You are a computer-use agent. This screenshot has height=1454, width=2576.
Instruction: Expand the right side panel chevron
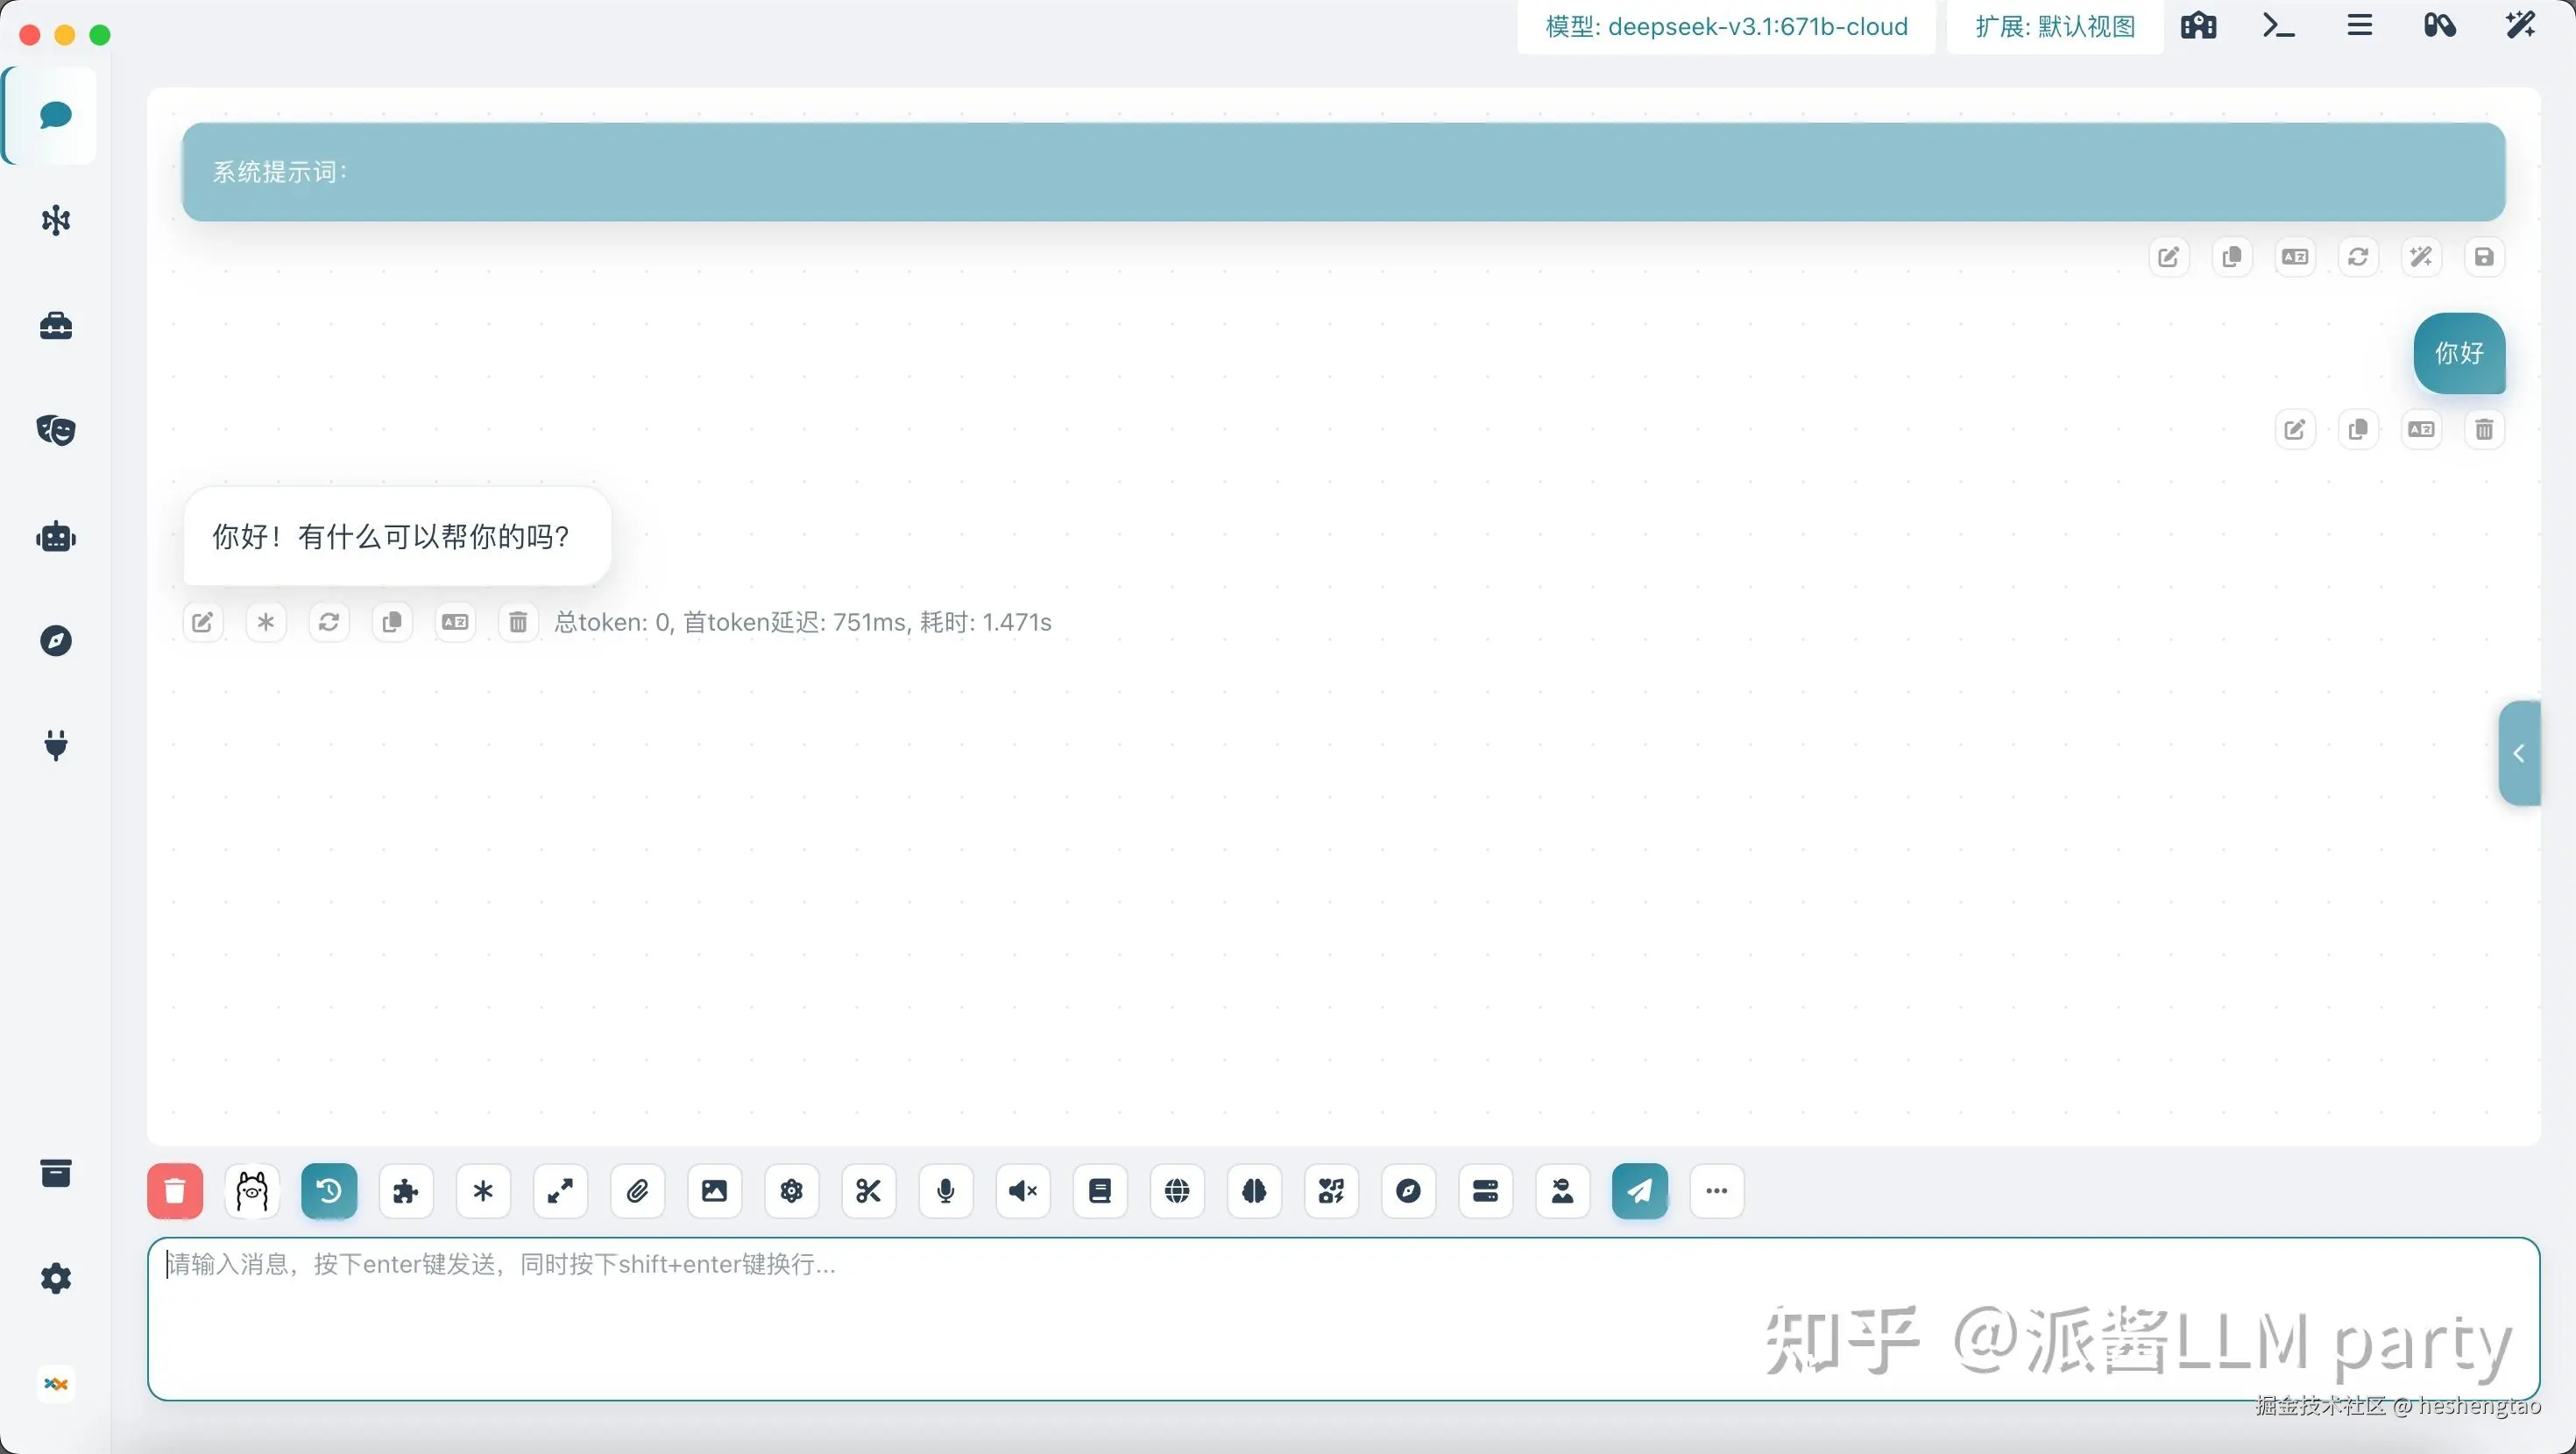pyautogui.click(x=2518, y=753)
